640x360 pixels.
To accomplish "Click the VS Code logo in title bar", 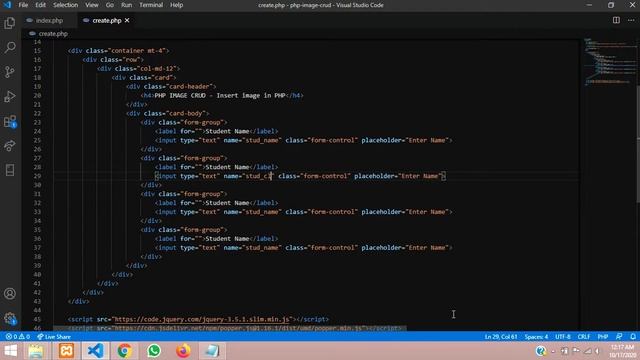I will (x=7, y=5).
